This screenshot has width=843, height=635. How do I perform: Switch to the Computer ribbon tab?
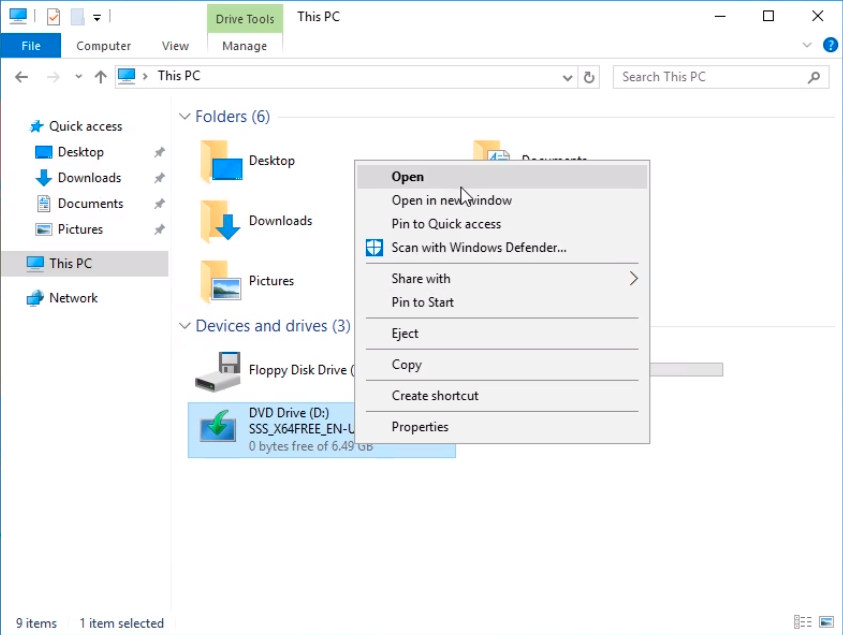[103, 46]
